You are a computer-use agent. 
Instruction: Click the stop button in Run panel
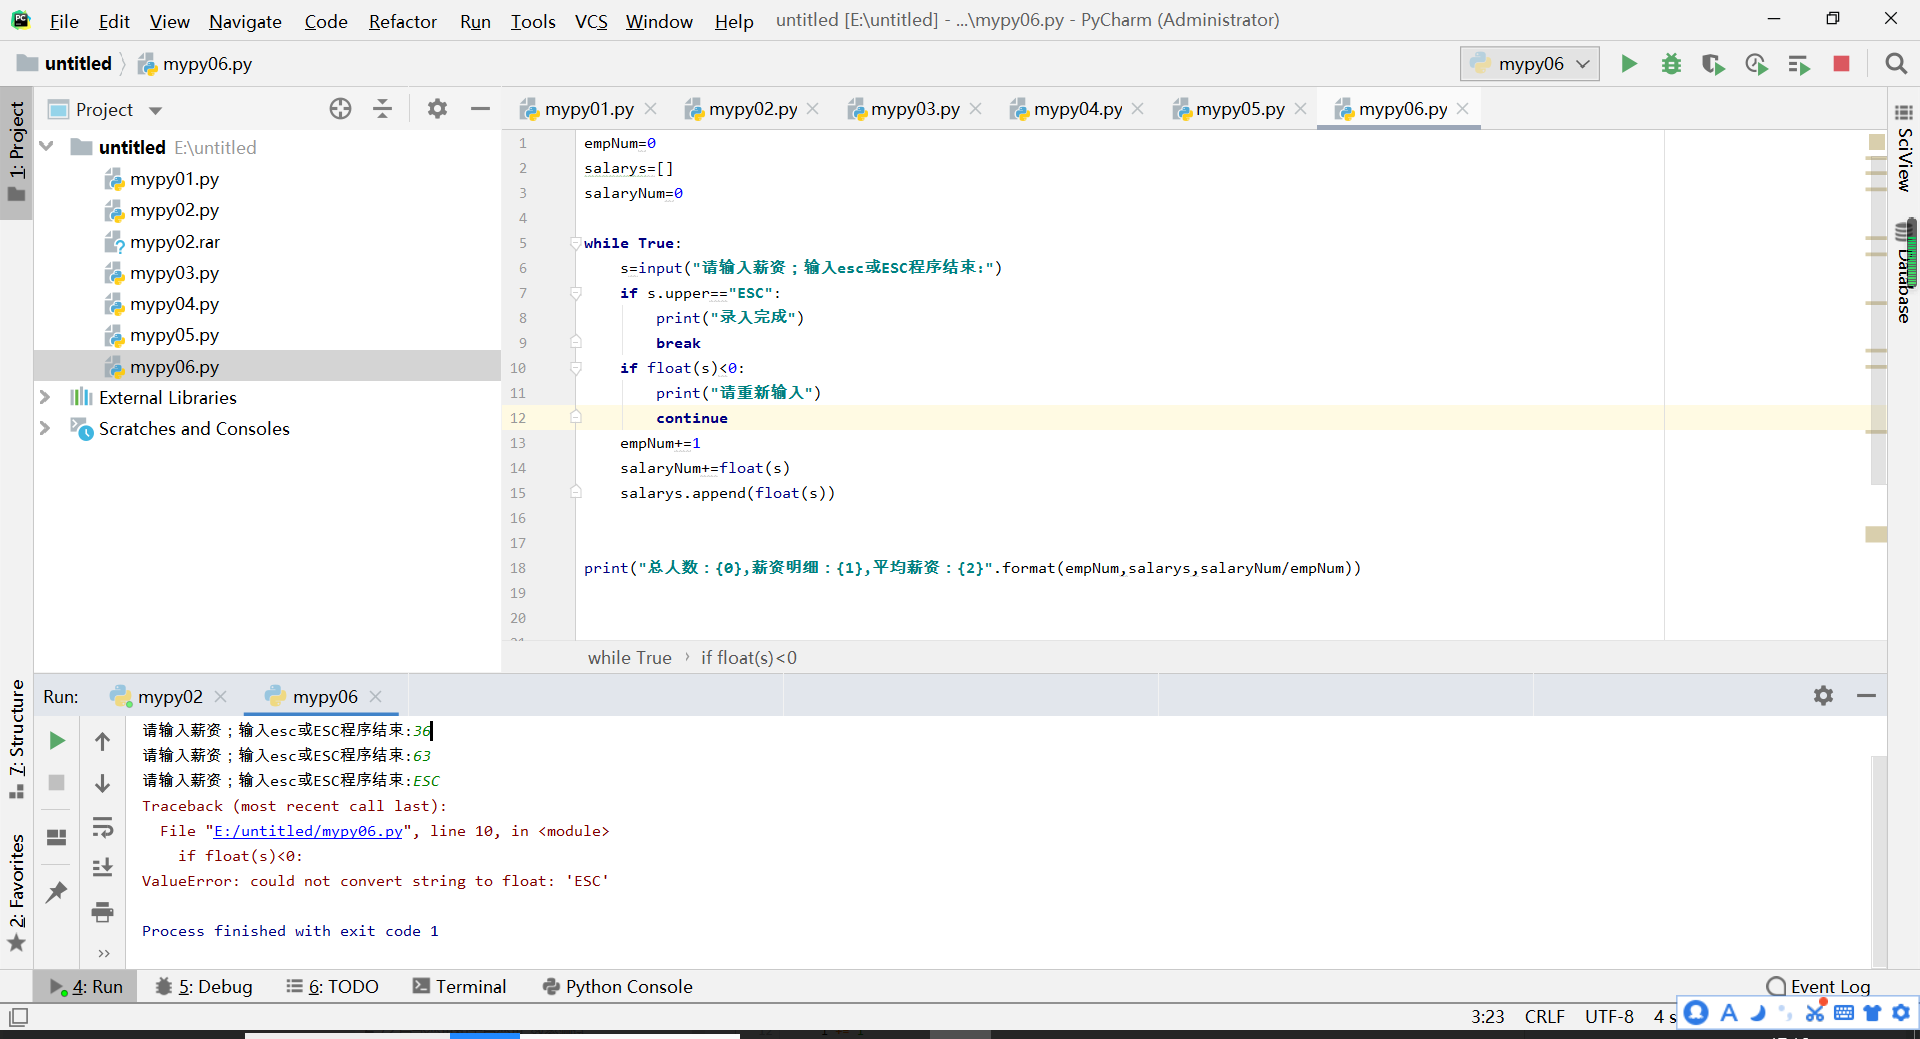57,783
